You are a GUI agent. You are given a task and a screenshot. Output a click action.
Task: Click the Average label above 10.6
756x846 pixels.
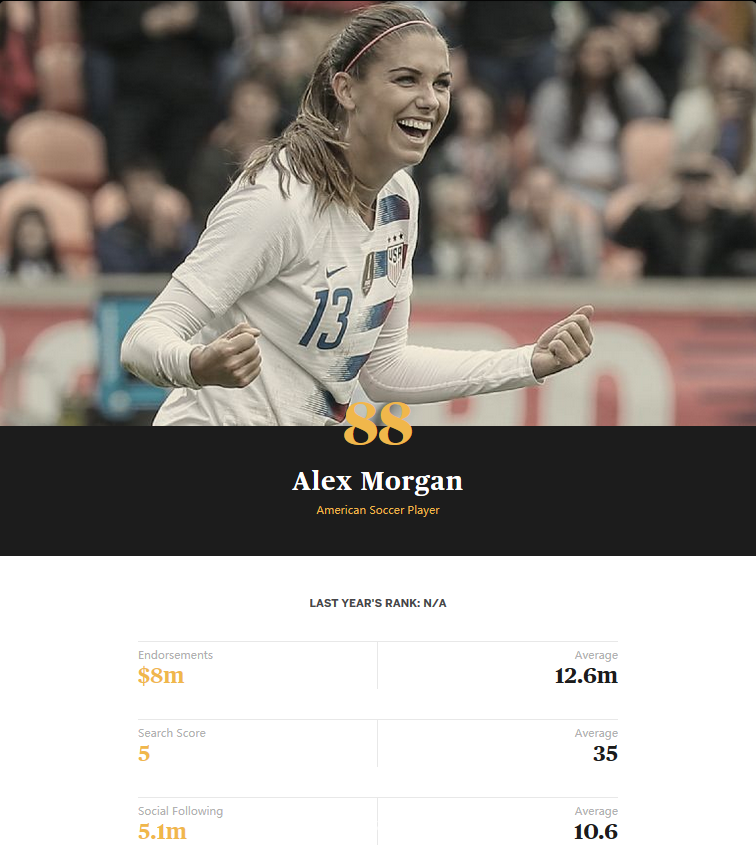tap(596, 811)
